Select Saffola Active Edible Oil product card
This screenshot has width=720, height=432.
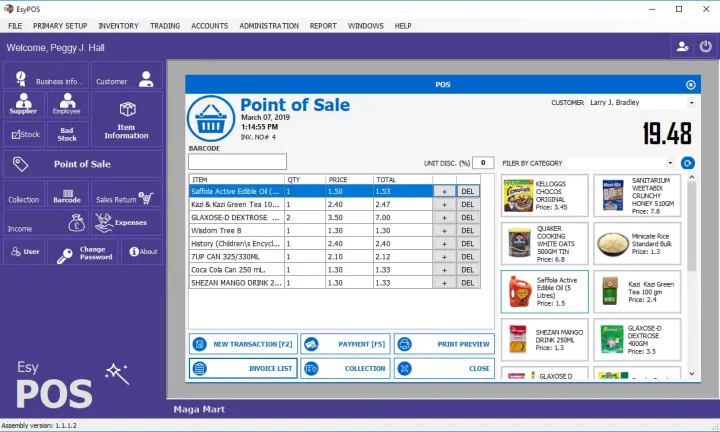545,292
